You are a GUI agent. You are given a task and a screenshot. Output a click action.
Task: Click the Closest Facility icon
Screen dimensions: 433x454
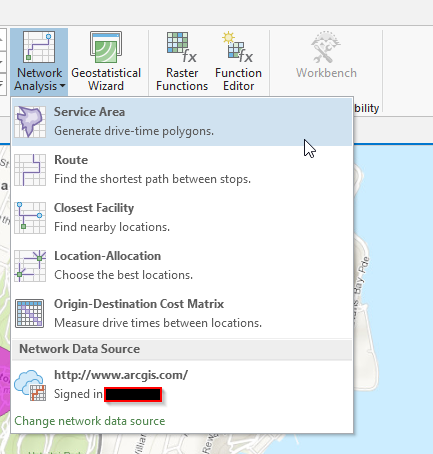click(30, 218)
